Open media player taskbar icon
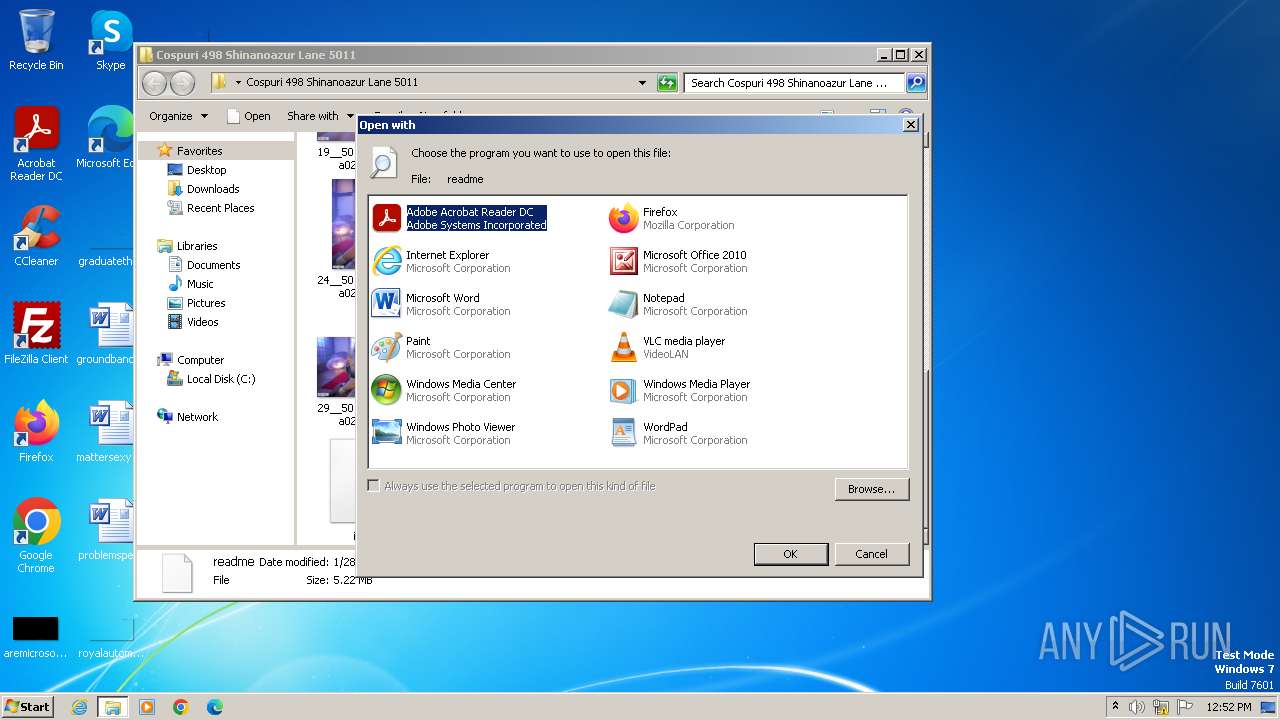 [x=146, y=707]
